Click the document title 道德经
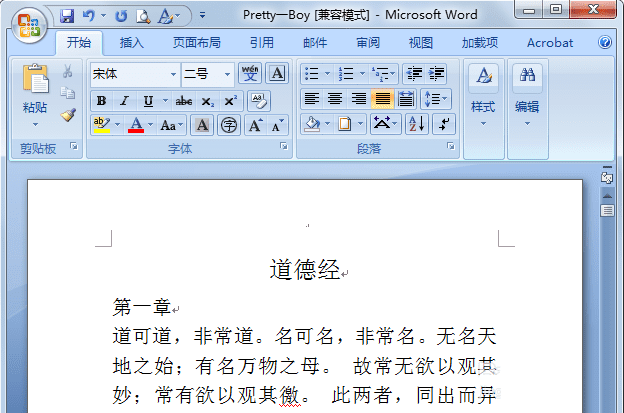624x413 pixels. [x=304, y=269]
